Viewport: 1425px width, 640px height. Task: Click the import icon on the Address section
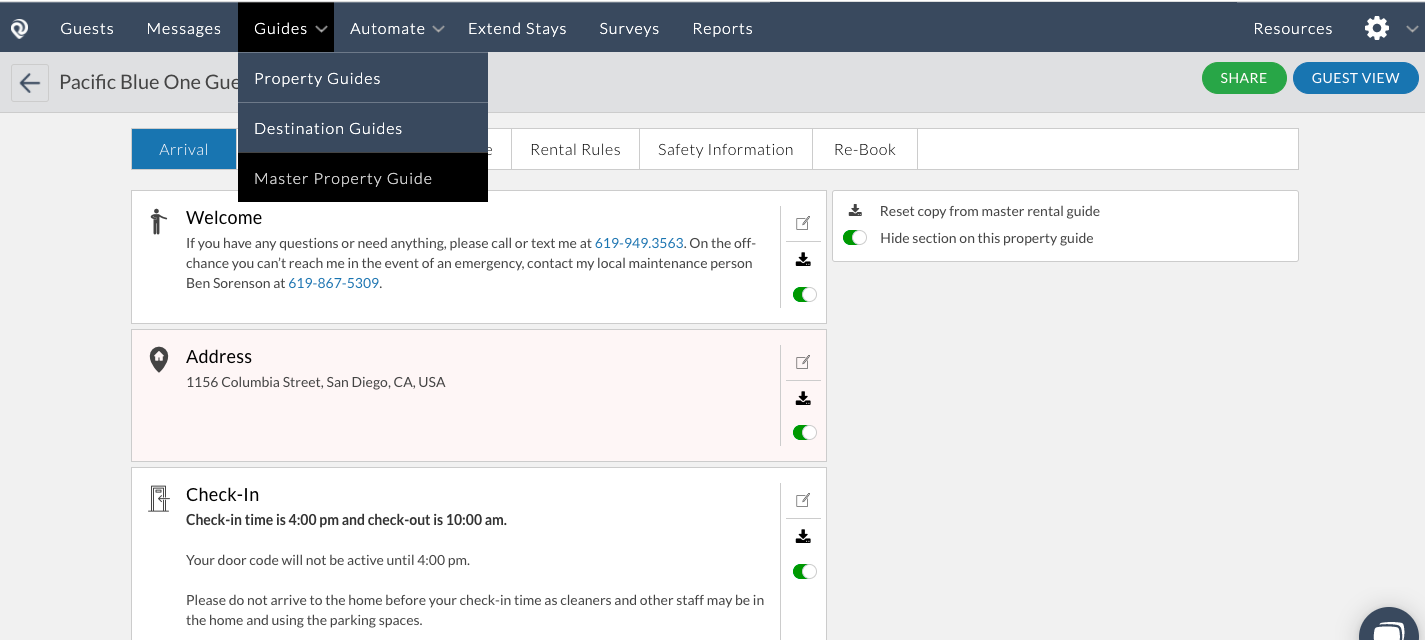[x=803, y=397]
